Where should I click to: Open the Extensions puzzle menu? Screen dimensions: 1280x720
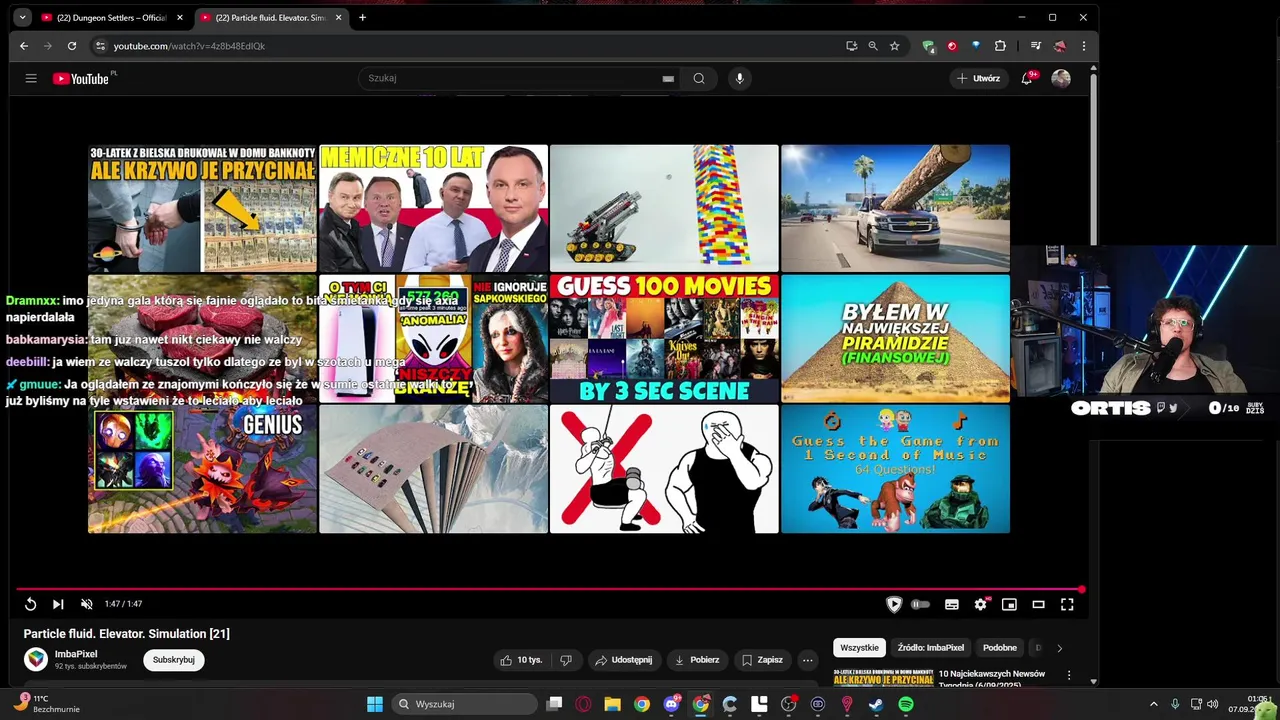coord(1000,46)
